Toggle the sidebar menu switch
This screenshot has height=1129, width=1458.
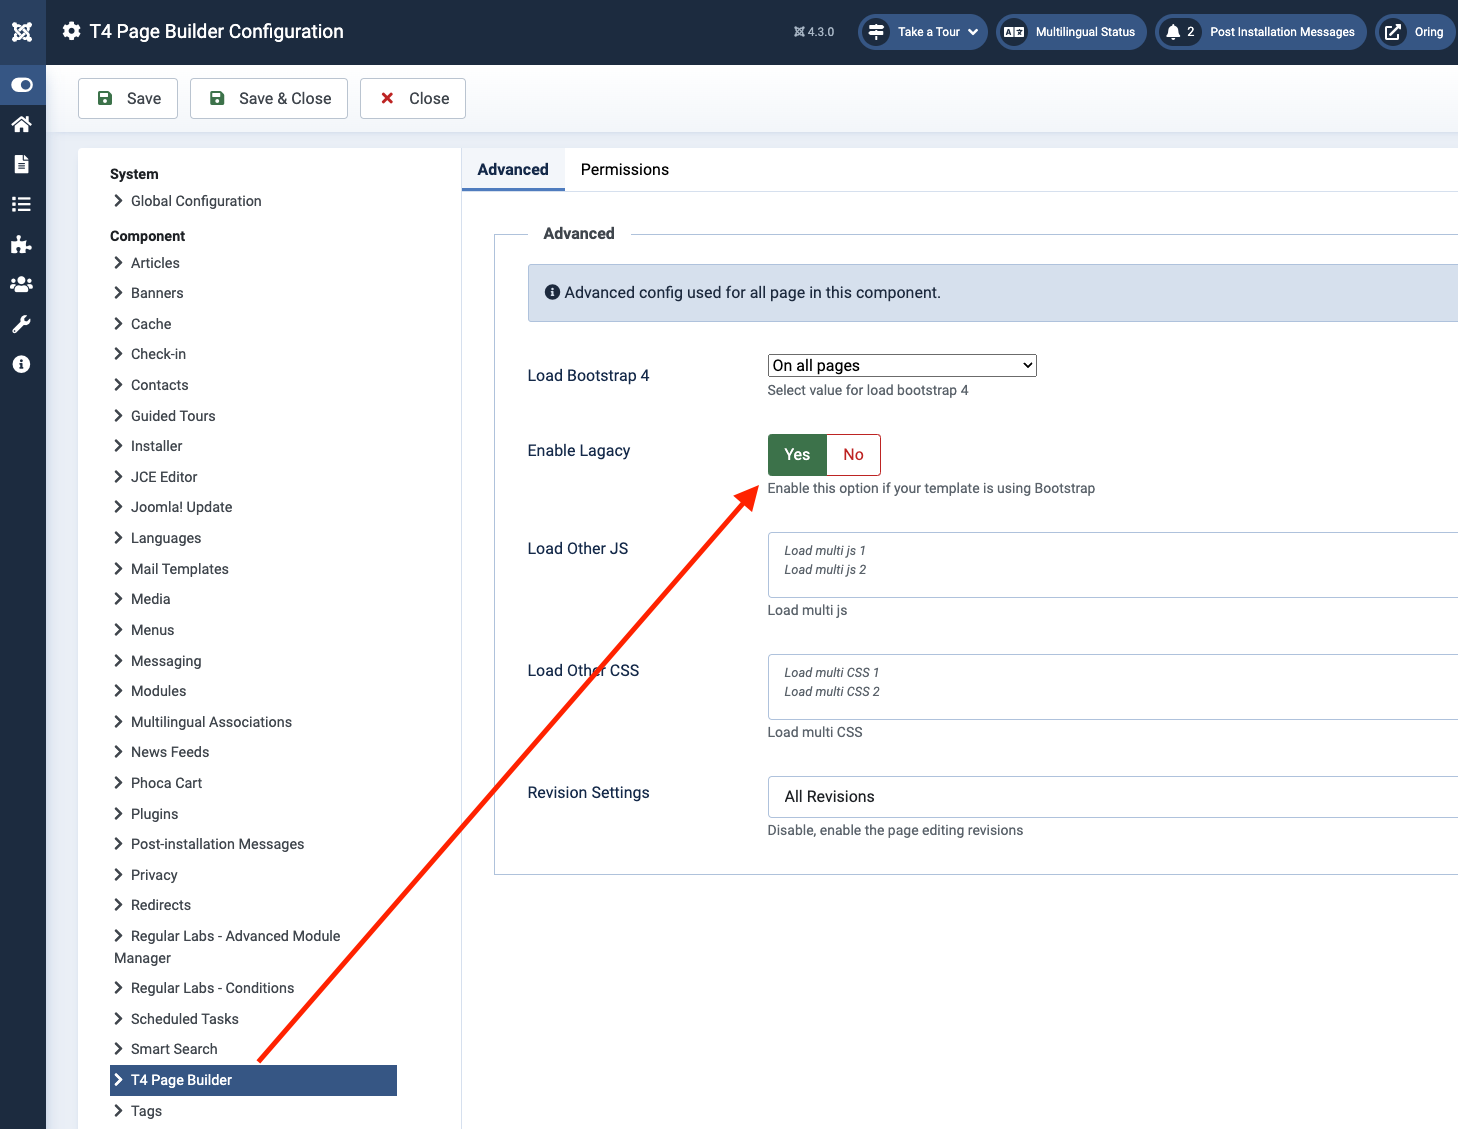pos(22,85)
